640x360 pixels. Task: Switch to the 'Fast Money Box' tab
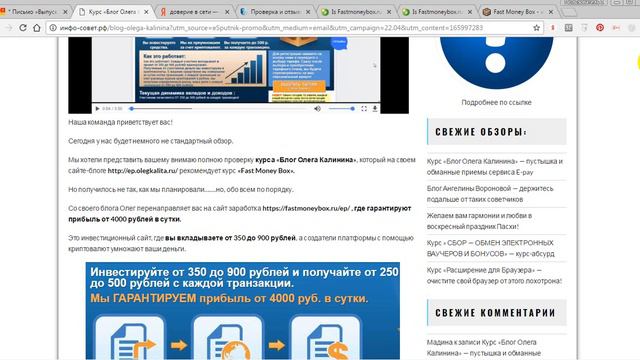coord(518,12)
